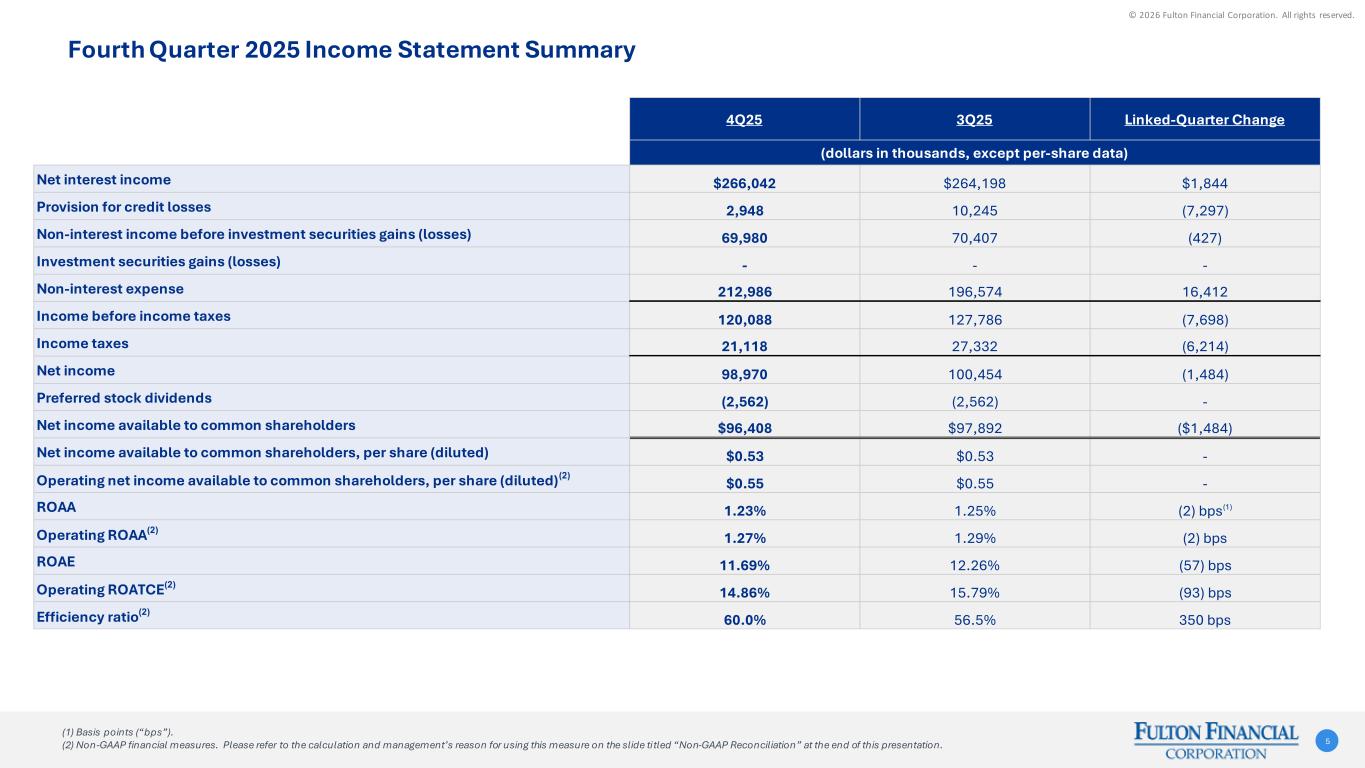Click the Preferred stock dividends row label
This screenshot has height=768, width=1365.
(124, 398)
